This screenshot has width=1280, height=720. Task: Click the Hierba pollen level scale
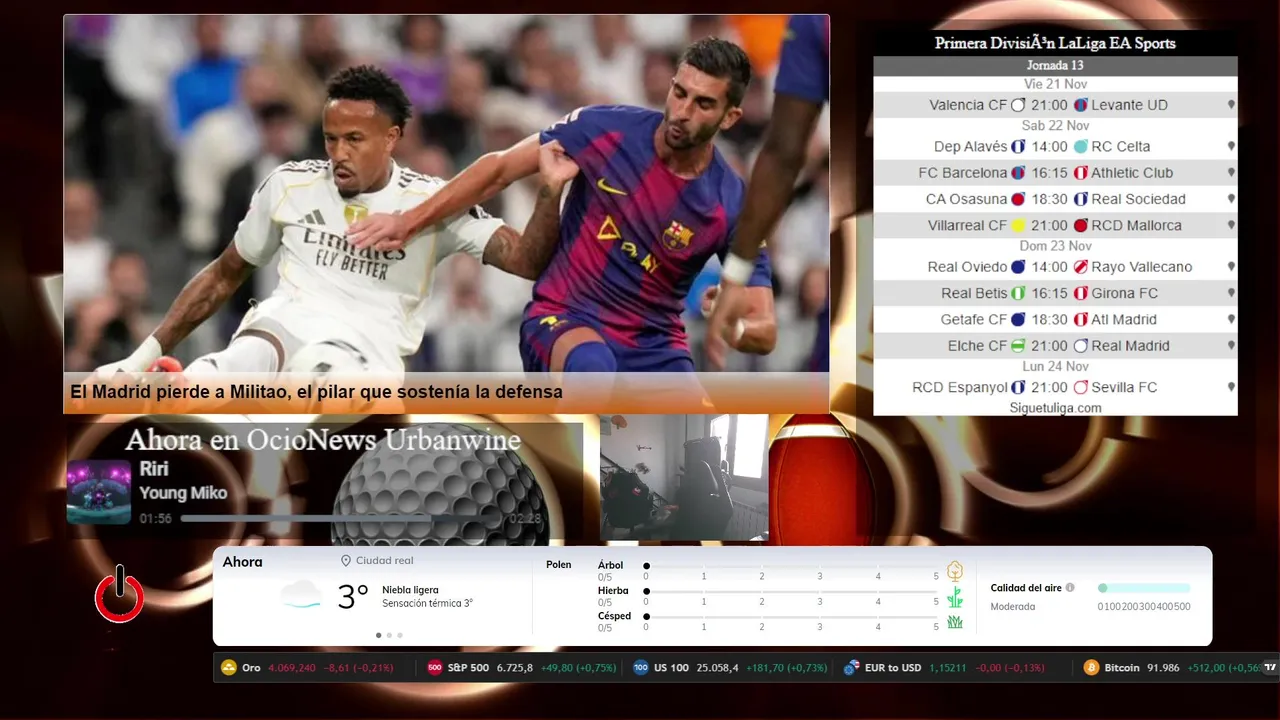791,591
